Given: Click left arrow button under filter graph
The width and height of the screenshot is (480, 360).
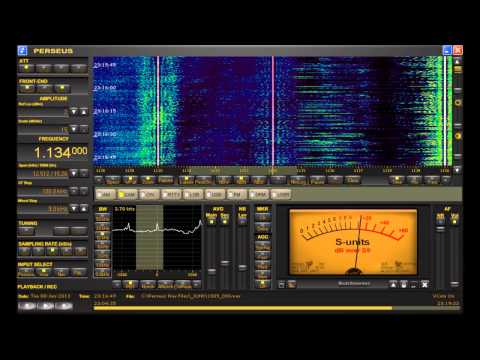Looking at the screenshot, I should point(116,285).
